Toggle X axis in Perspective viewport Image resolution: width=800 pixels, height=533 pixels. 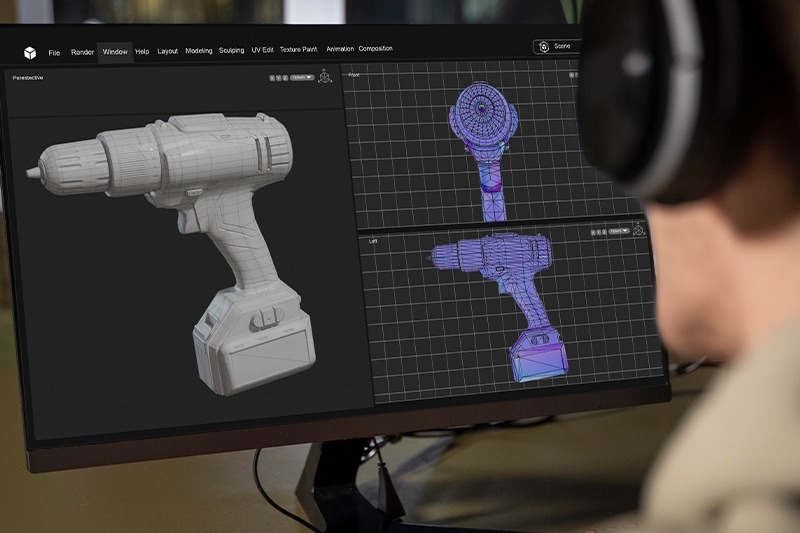pyautogui.click(x=272, y=78)
